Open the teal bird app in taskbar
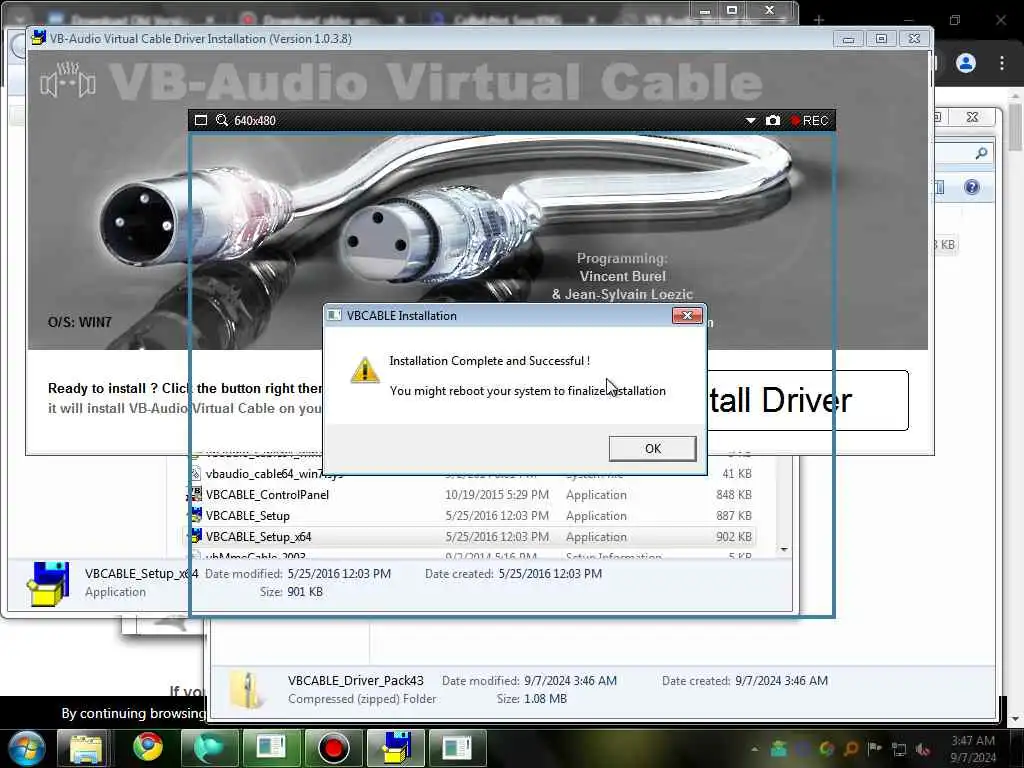The width and height of the screenshot is (1024, 768). pyautogui.click(x=209, y=748)
